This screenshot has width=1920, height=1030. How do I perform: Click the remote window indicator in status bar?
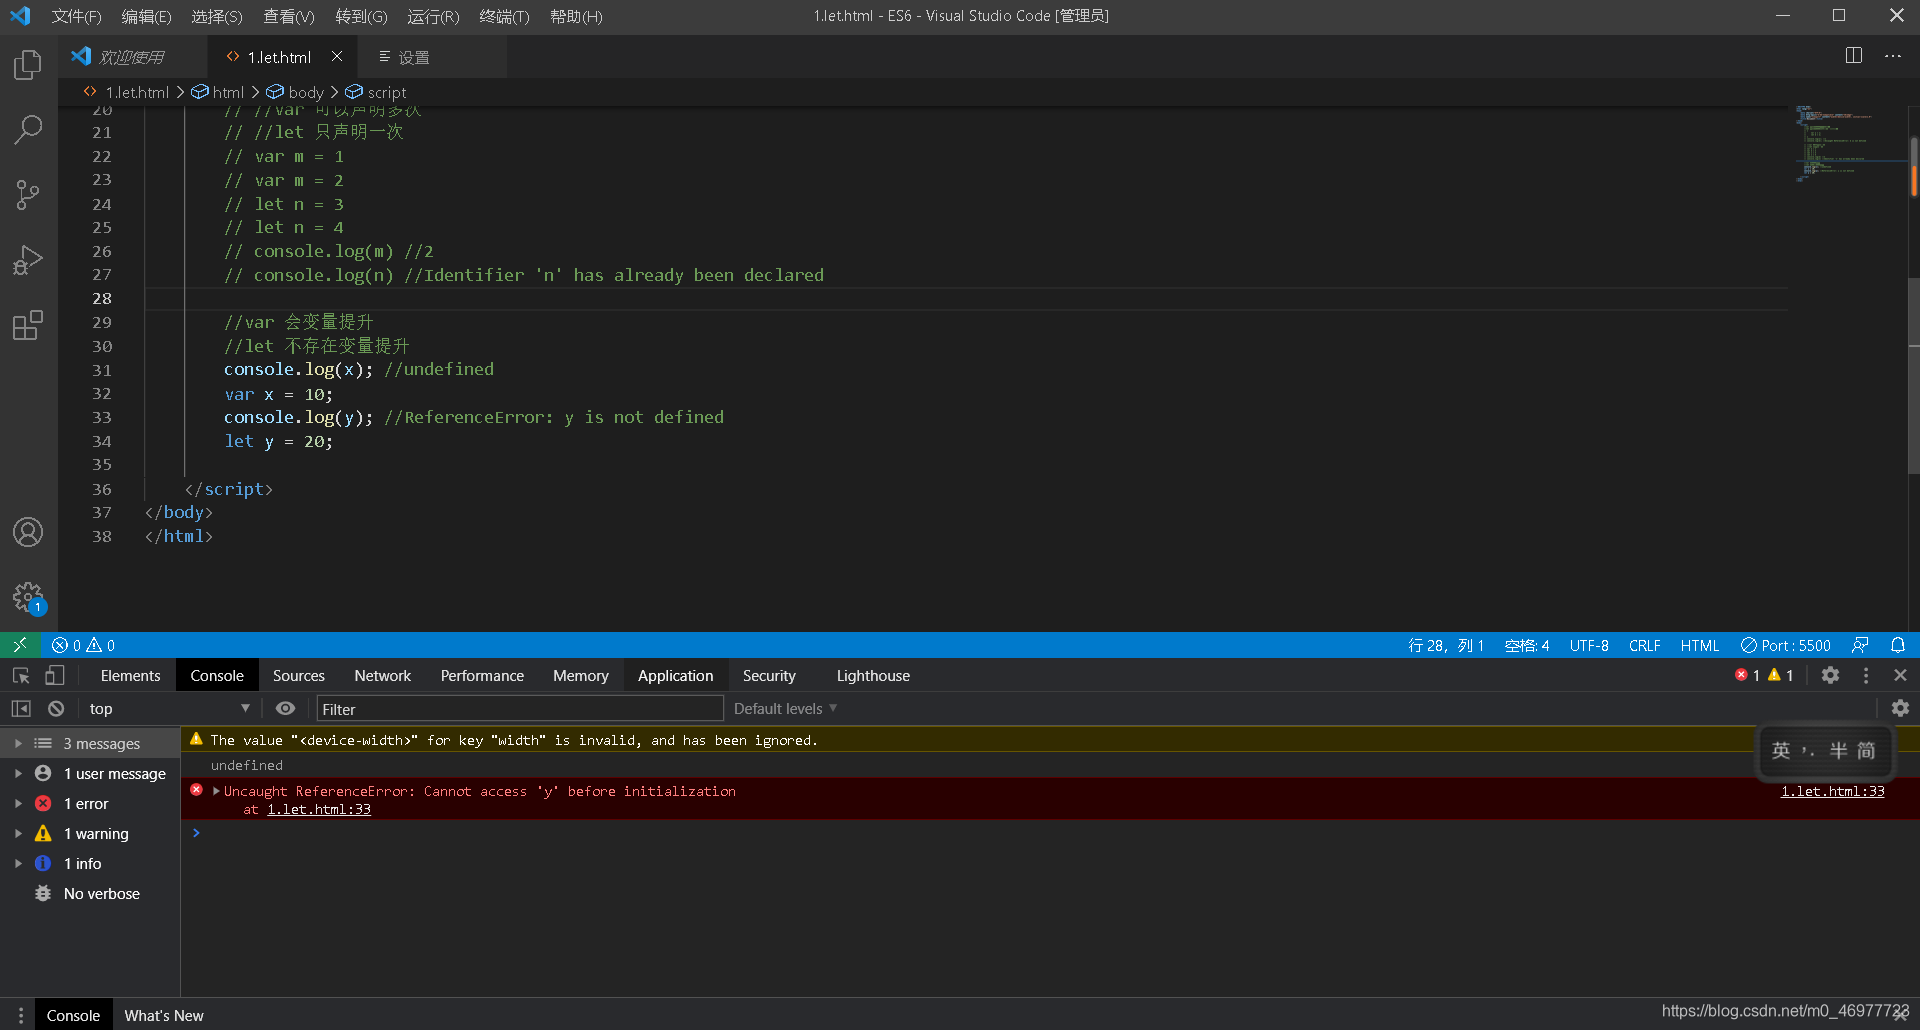coord(20,645)
